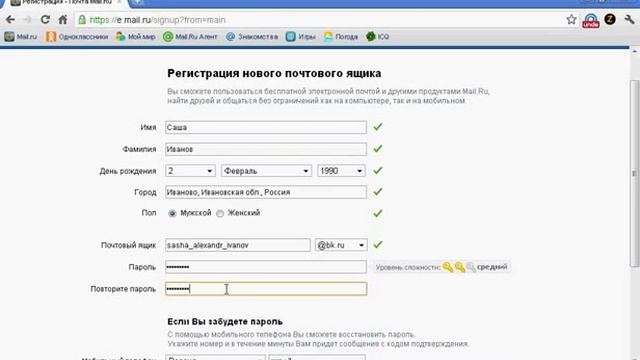The height and width of the screenshot is (360, 640).
Task: Click the green checkmark beside Почтовый ящик
Action: [x=378, y=244]
